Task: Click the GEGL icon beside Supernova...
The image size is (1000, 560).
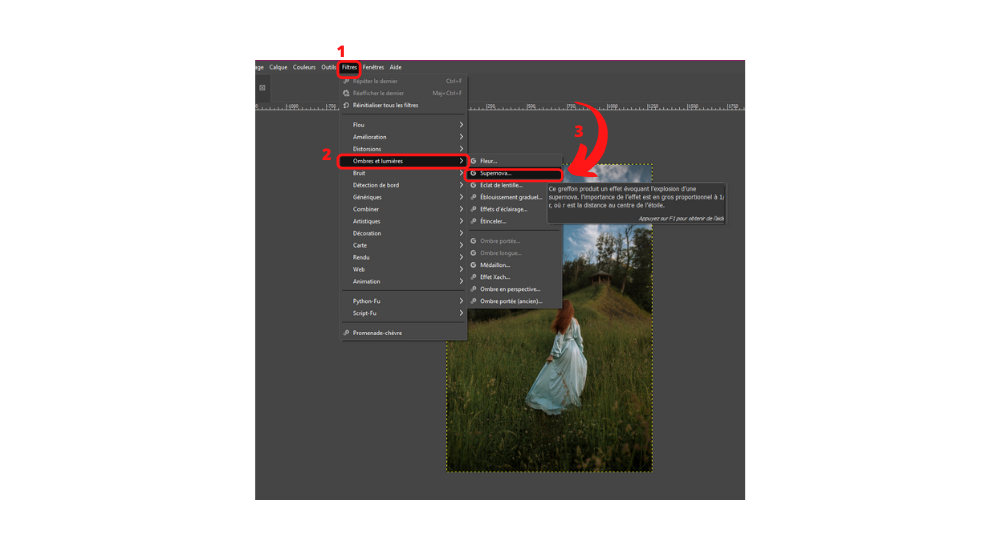Action: click(473, 173)
